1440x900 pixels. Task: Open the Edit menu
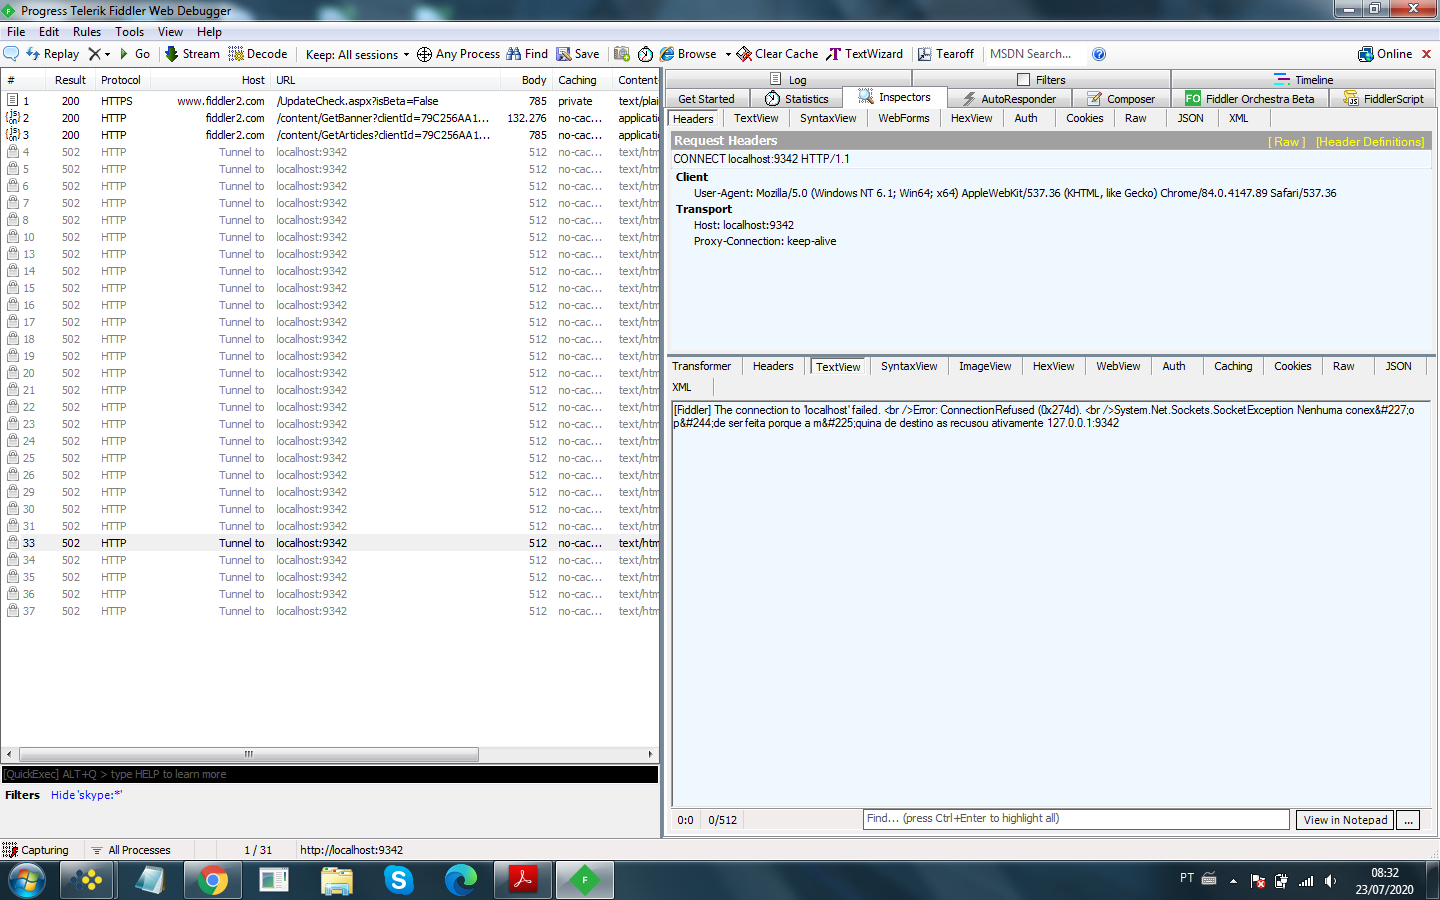49,32
